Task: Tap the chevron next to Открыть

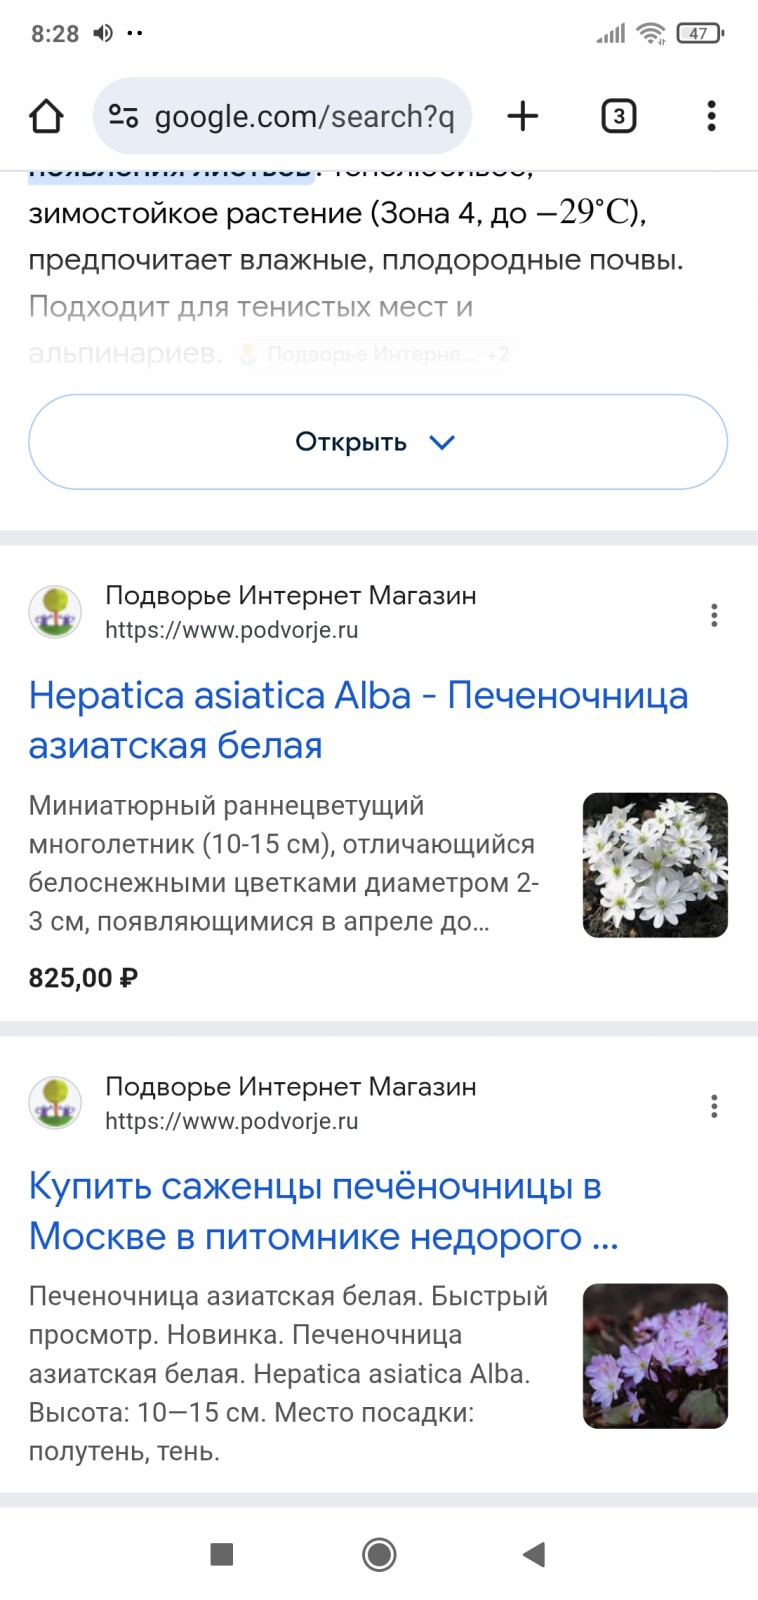Action: [x=442, y=442]
